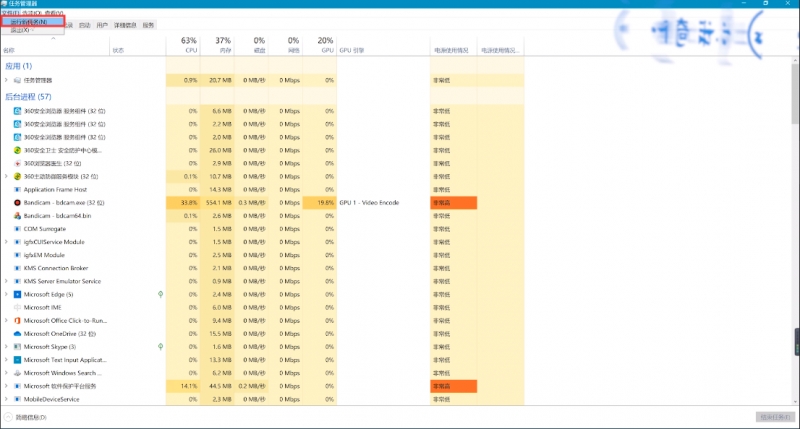
Task: Switch to the 启动 tab
Action: coord(85,25)
